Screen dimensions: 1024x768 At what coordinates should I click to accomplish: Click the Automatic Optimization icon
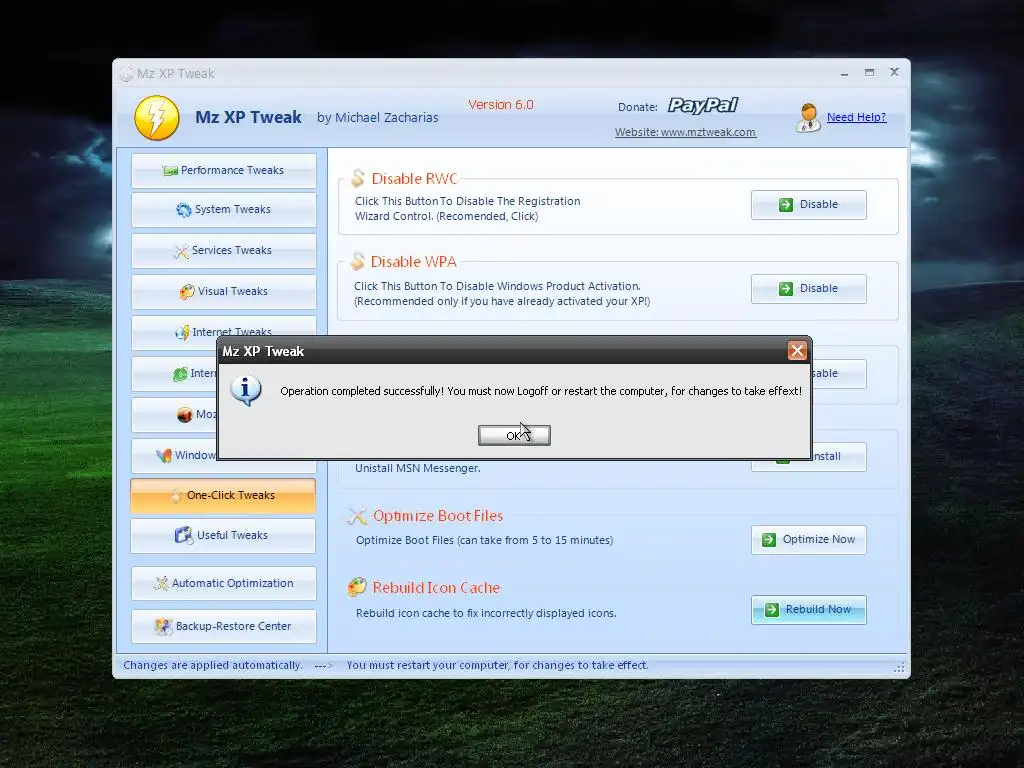pyautogui.click(x=161, y=583)
